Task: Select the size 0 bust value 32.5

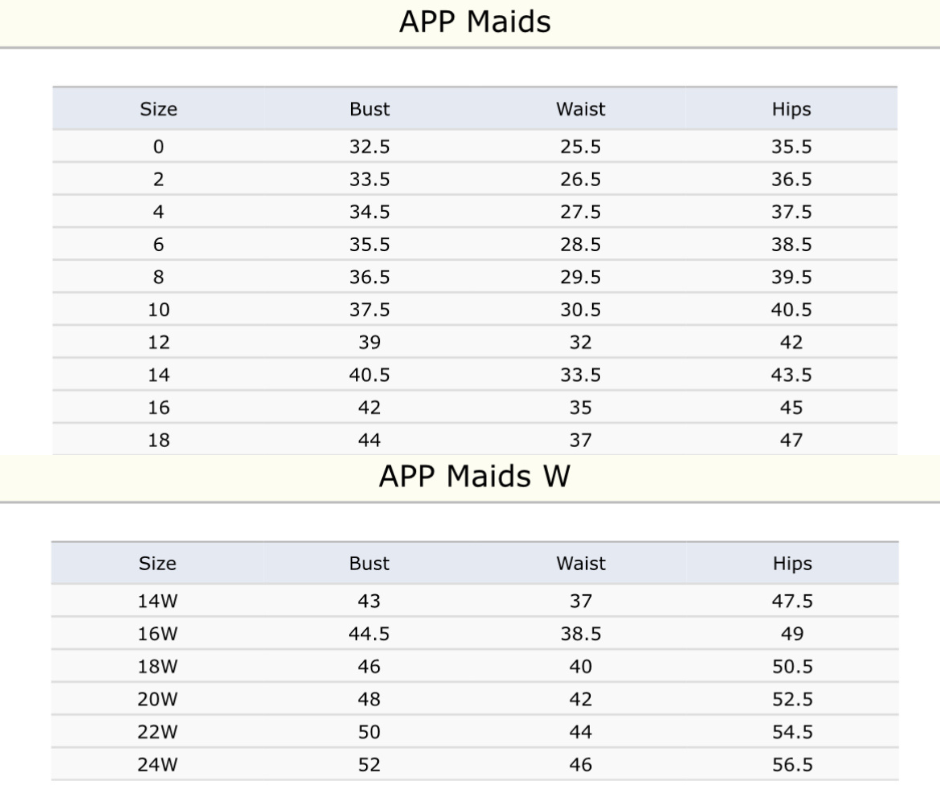Action: [369, 147]
